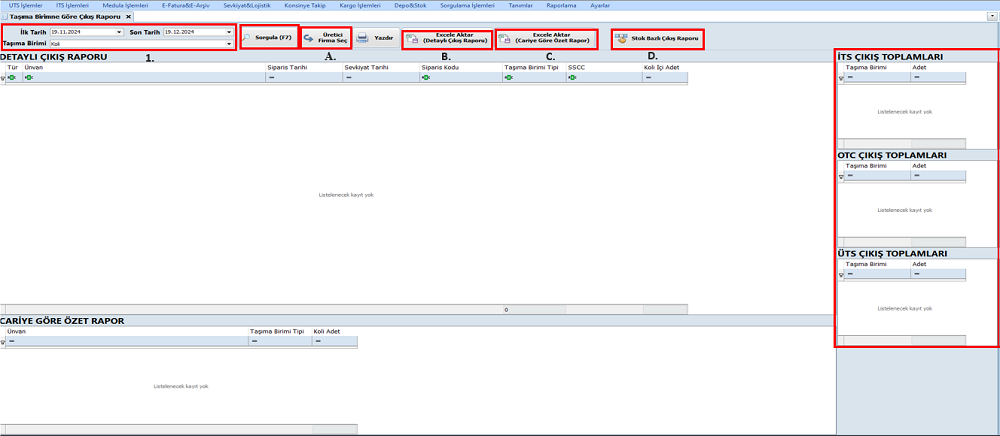Click the magnifier icon on Sorgula (F7)

[x=246, y=38]
